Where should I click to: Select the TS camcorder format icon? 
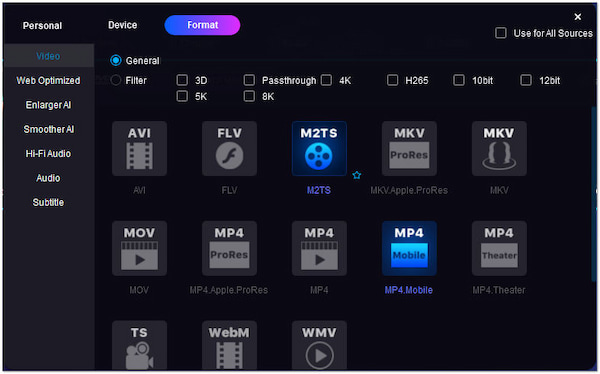pyautogui.click(x=139, y=346)
